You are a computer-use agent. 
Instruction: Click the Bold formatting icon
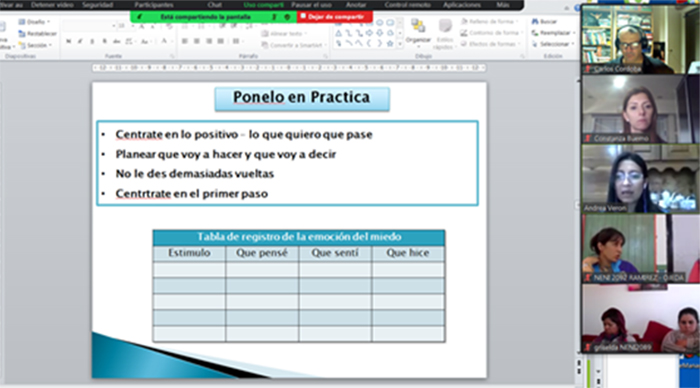[x=68, y=42]
